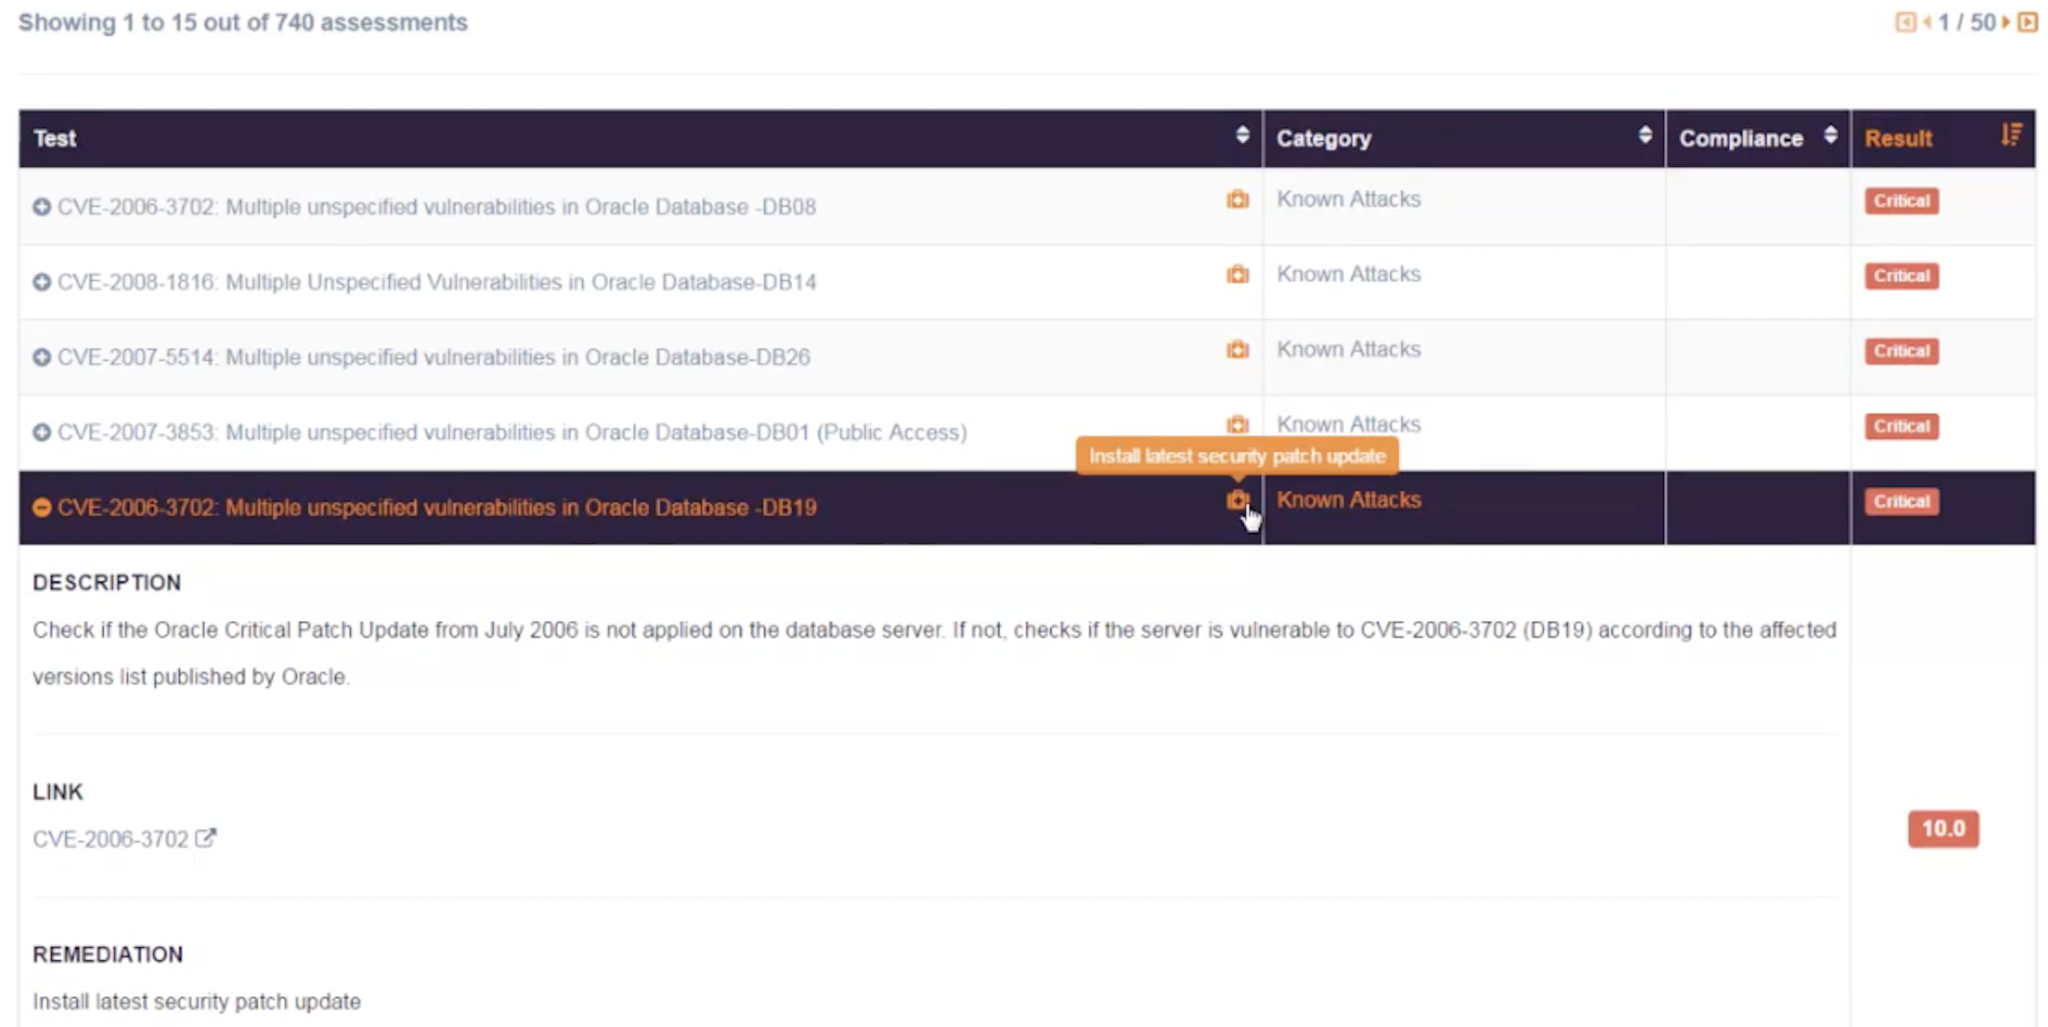The image size is (2048, 1027).
Task: Go to the first page of assessments
Action: coord(1905,22)
